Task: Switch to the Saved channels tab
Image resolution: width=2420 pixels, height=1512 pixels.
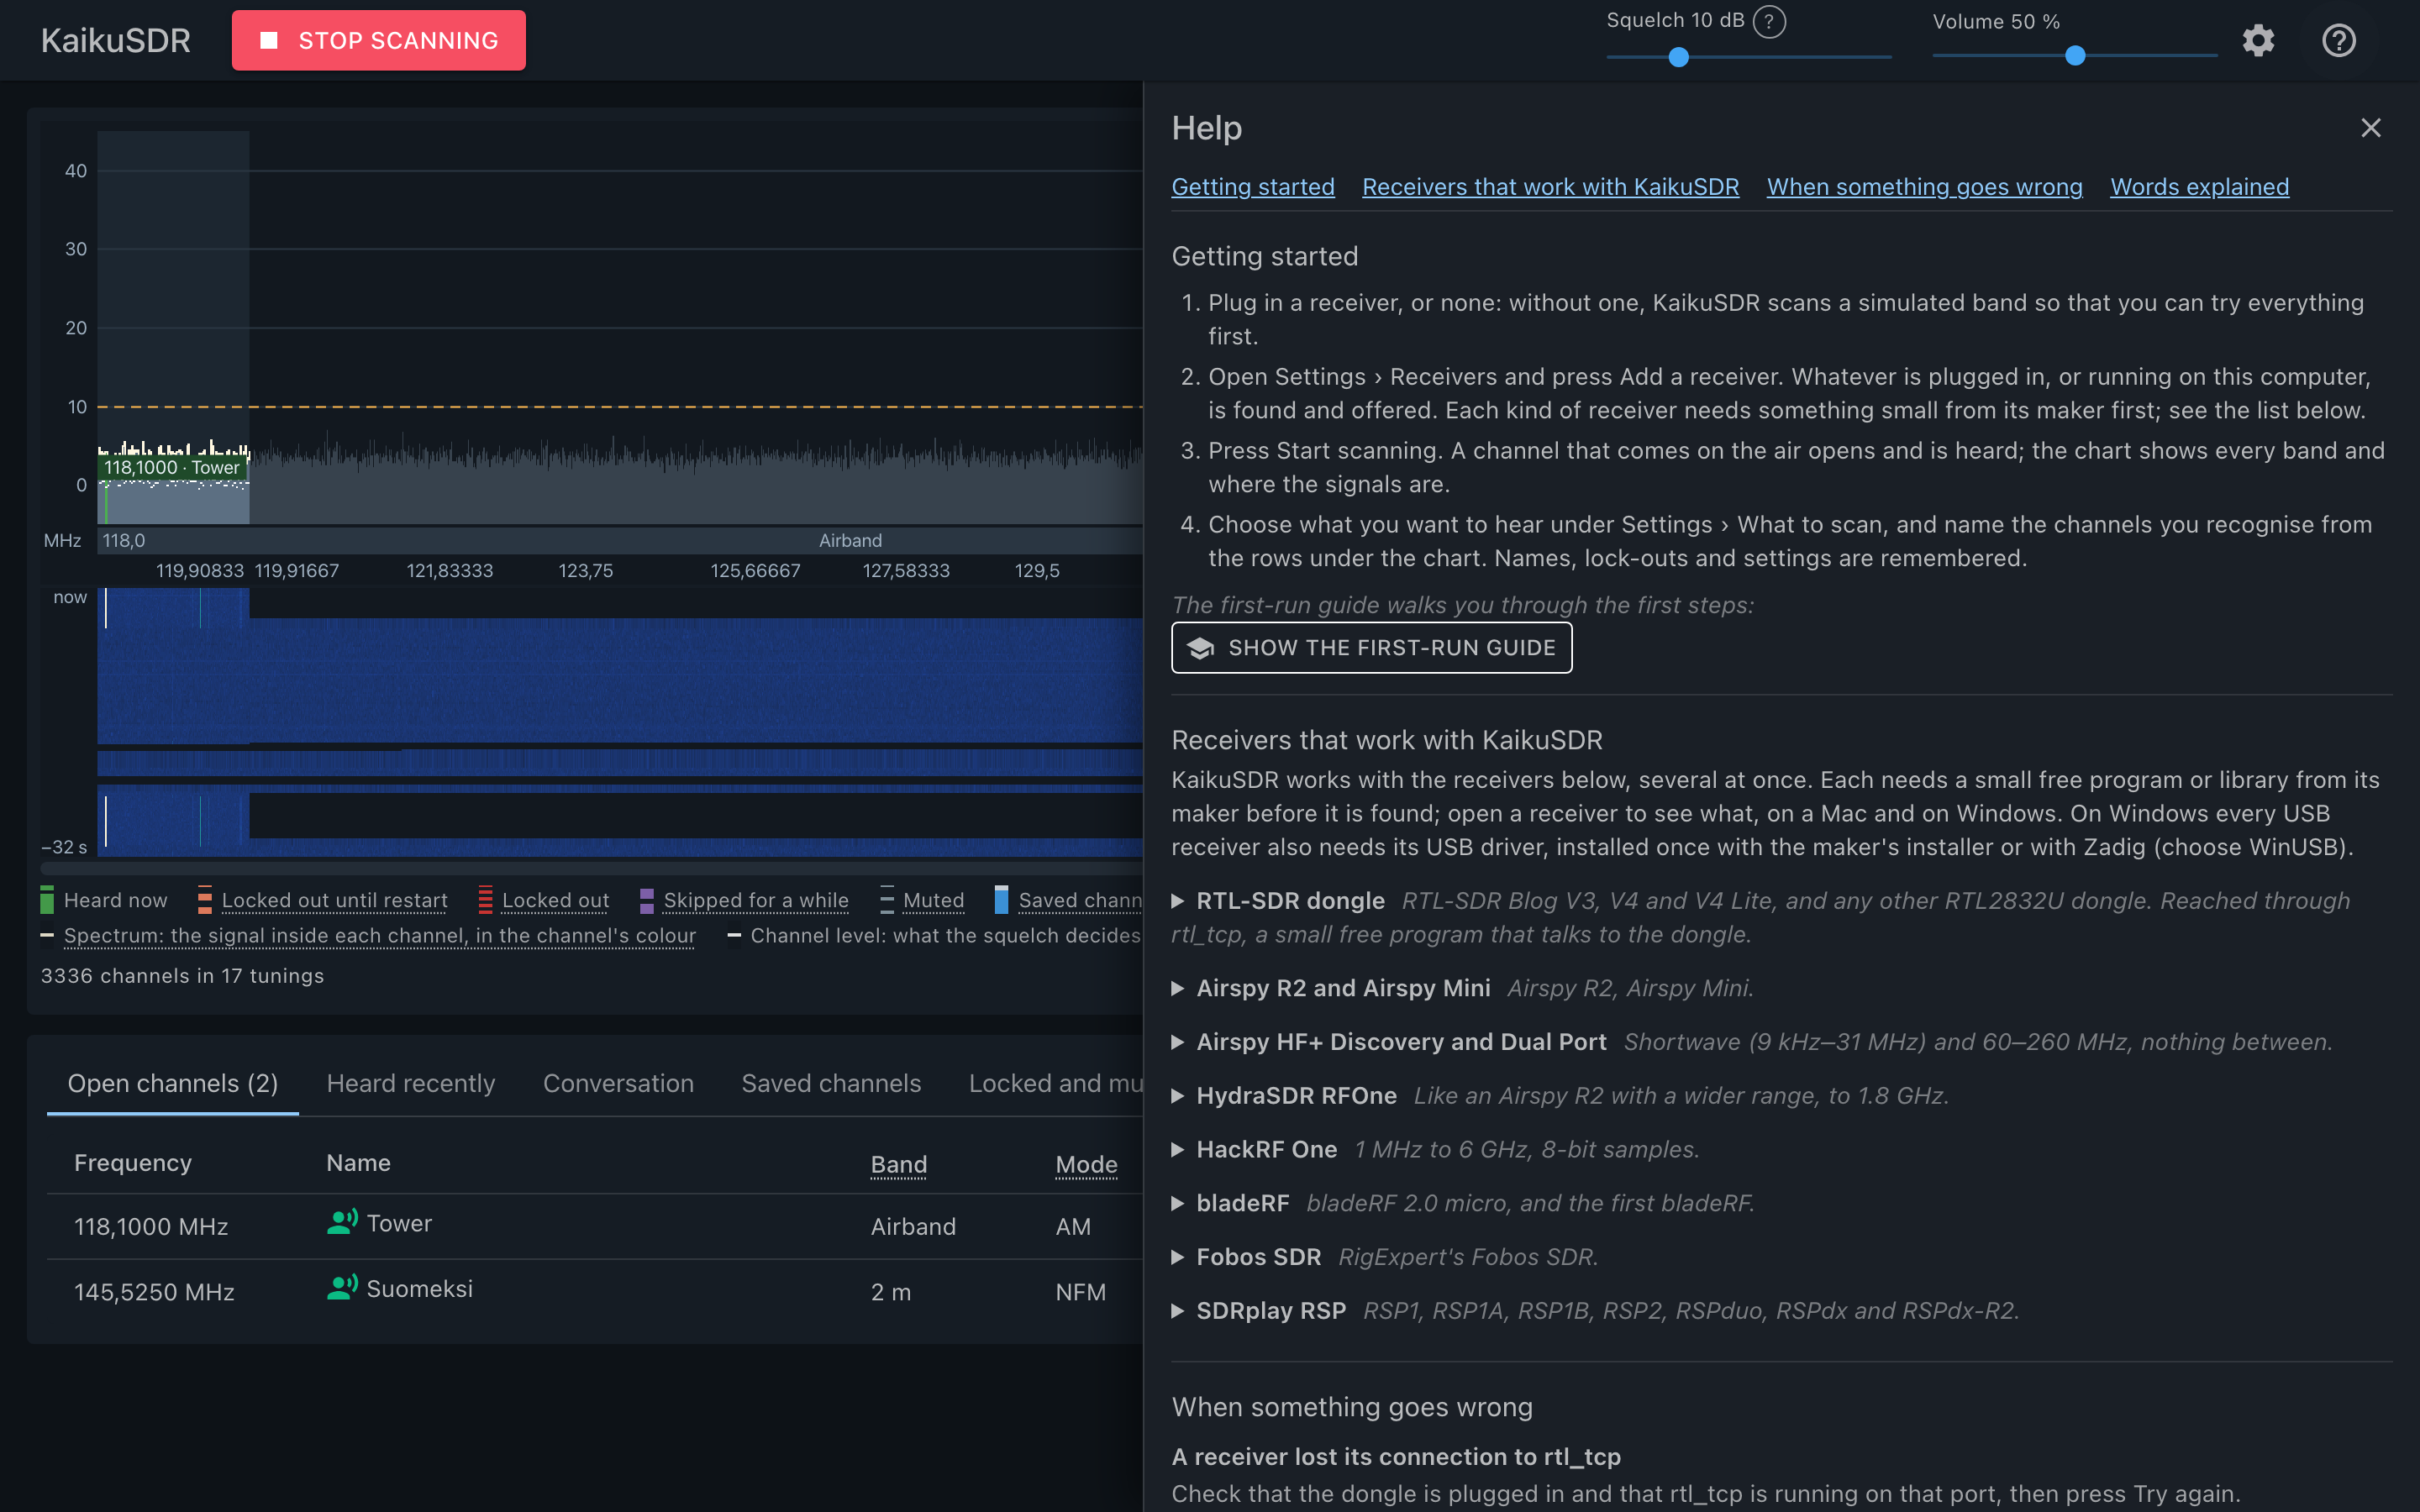Action: tap(831, 1084)
